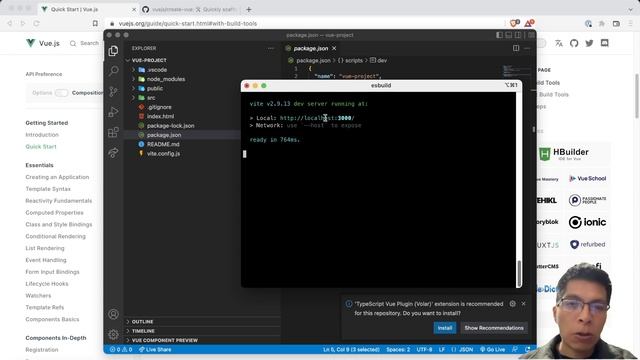This screenshot has width=640, height=360.
Task: Open the Explorer panel more actions ellipsis
Action: pyautogui.click(x=271, y=48)
